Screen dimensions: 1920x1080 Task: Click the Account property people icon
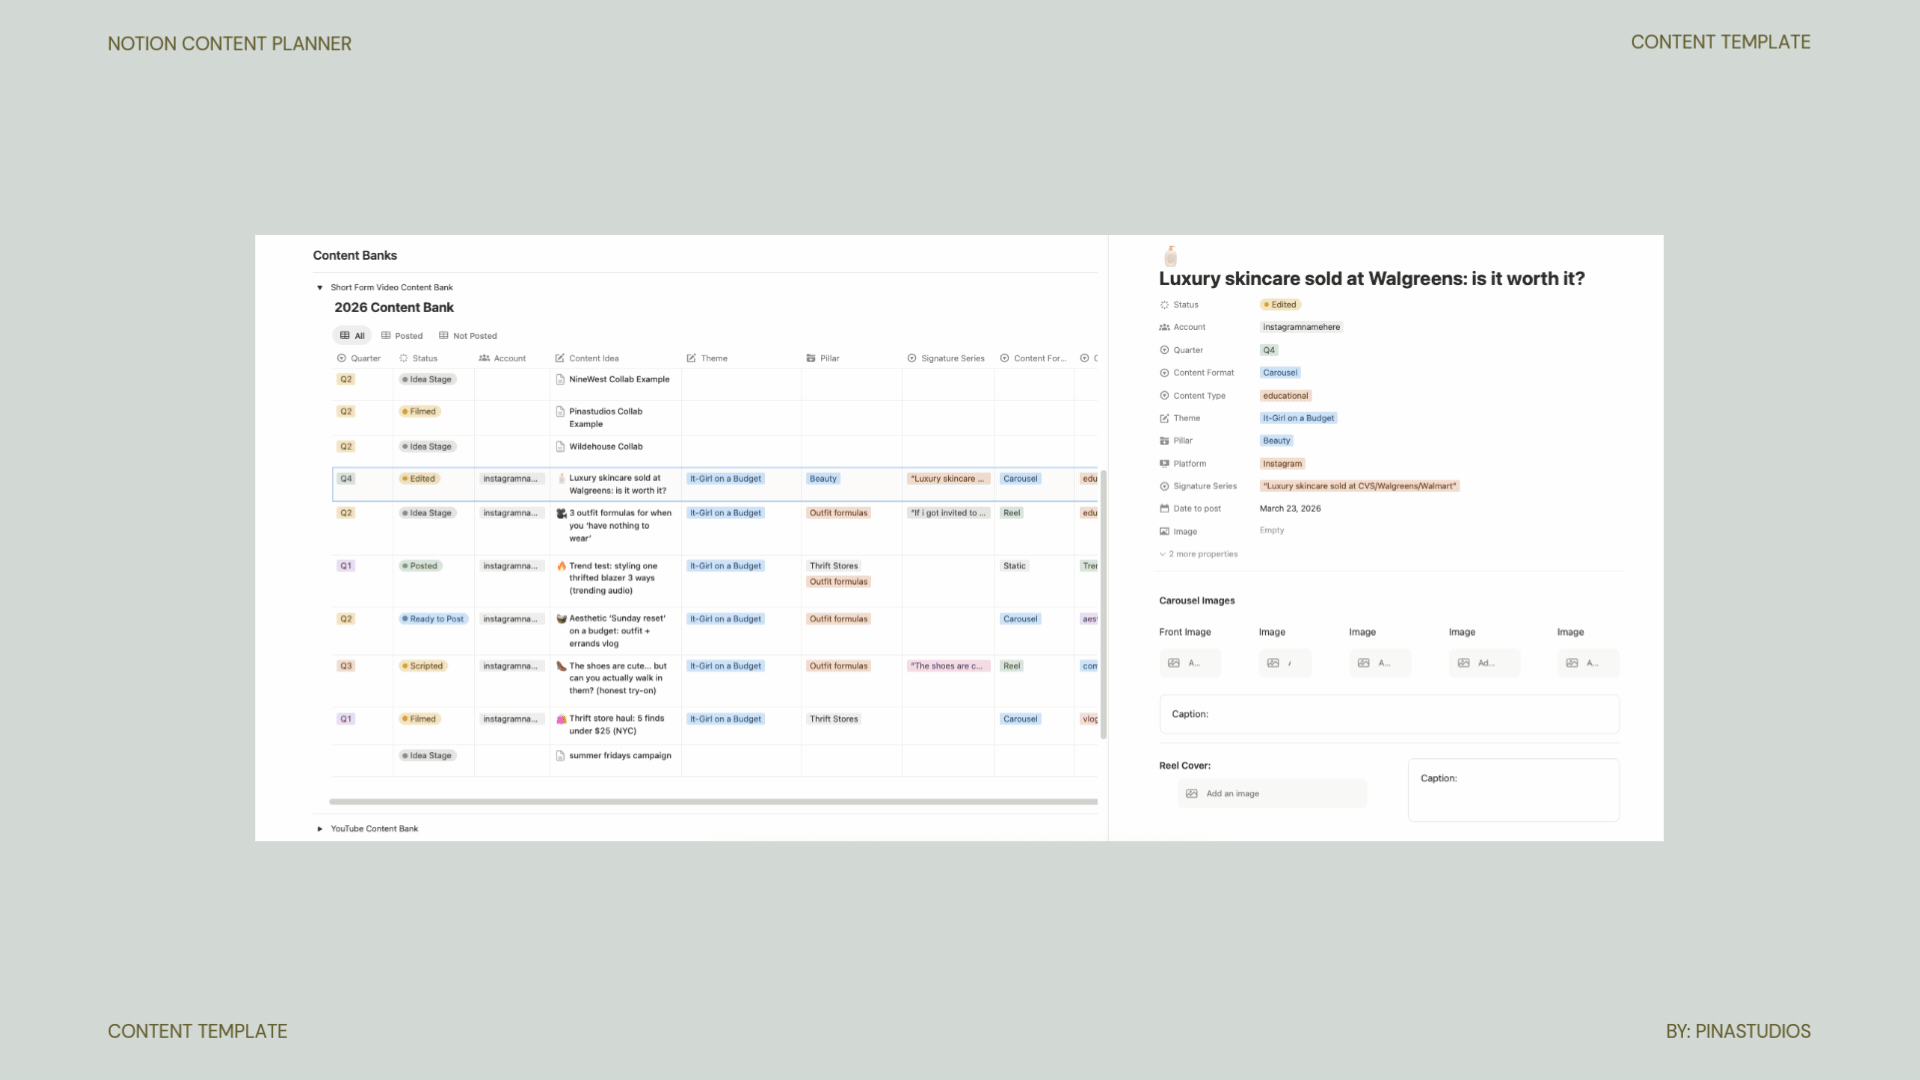point(1165,327)
